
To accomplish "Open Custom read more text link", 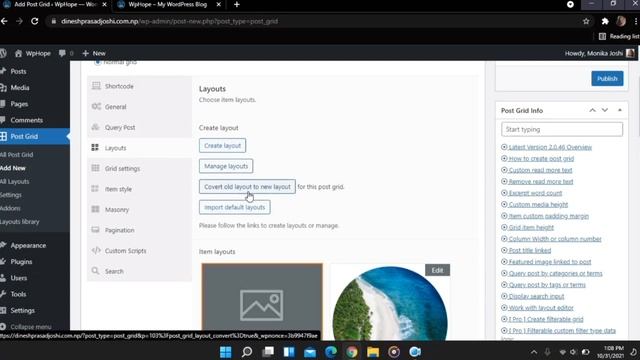I will point(540,170).
